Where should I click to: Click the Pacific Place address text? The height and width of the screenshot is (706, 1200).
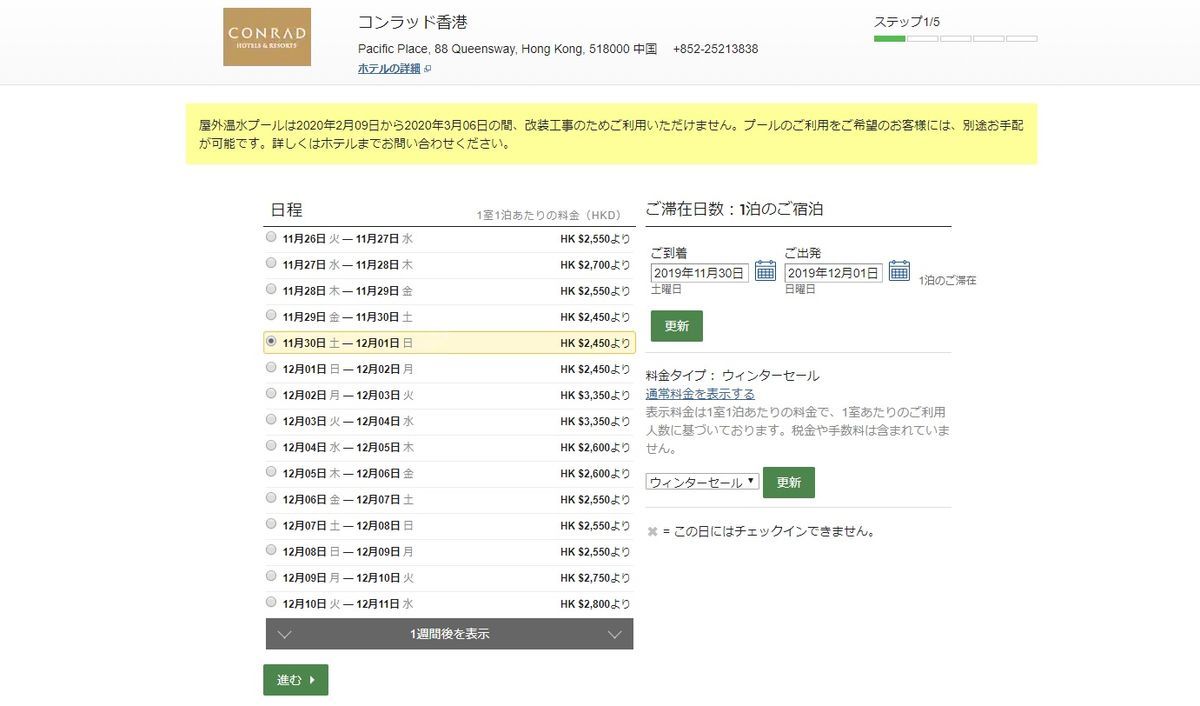pos(507,49)
